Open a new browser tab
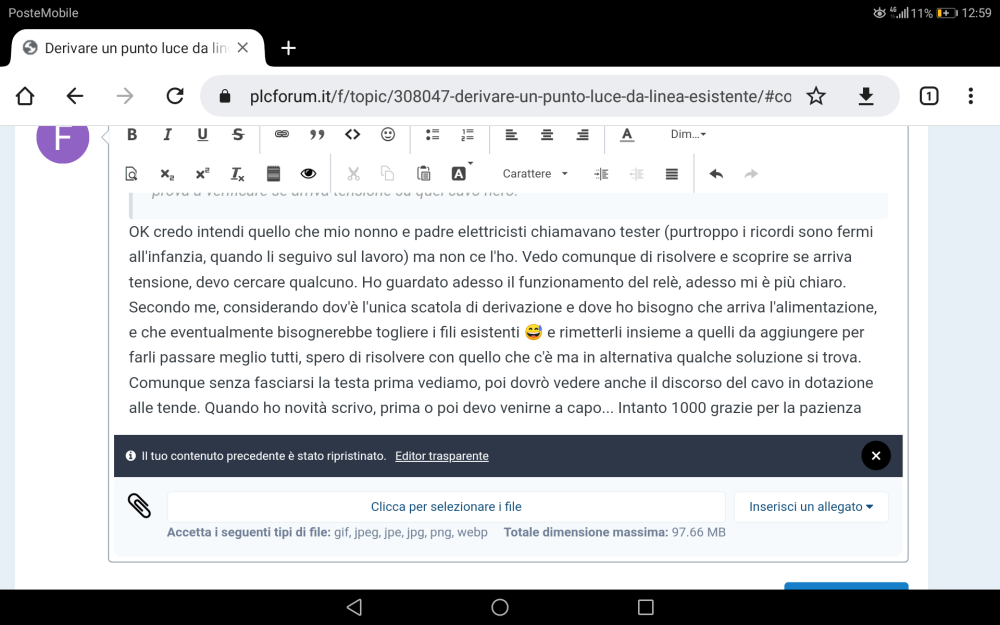Viewport: 1000px width, 625px height. click(289, 47)
